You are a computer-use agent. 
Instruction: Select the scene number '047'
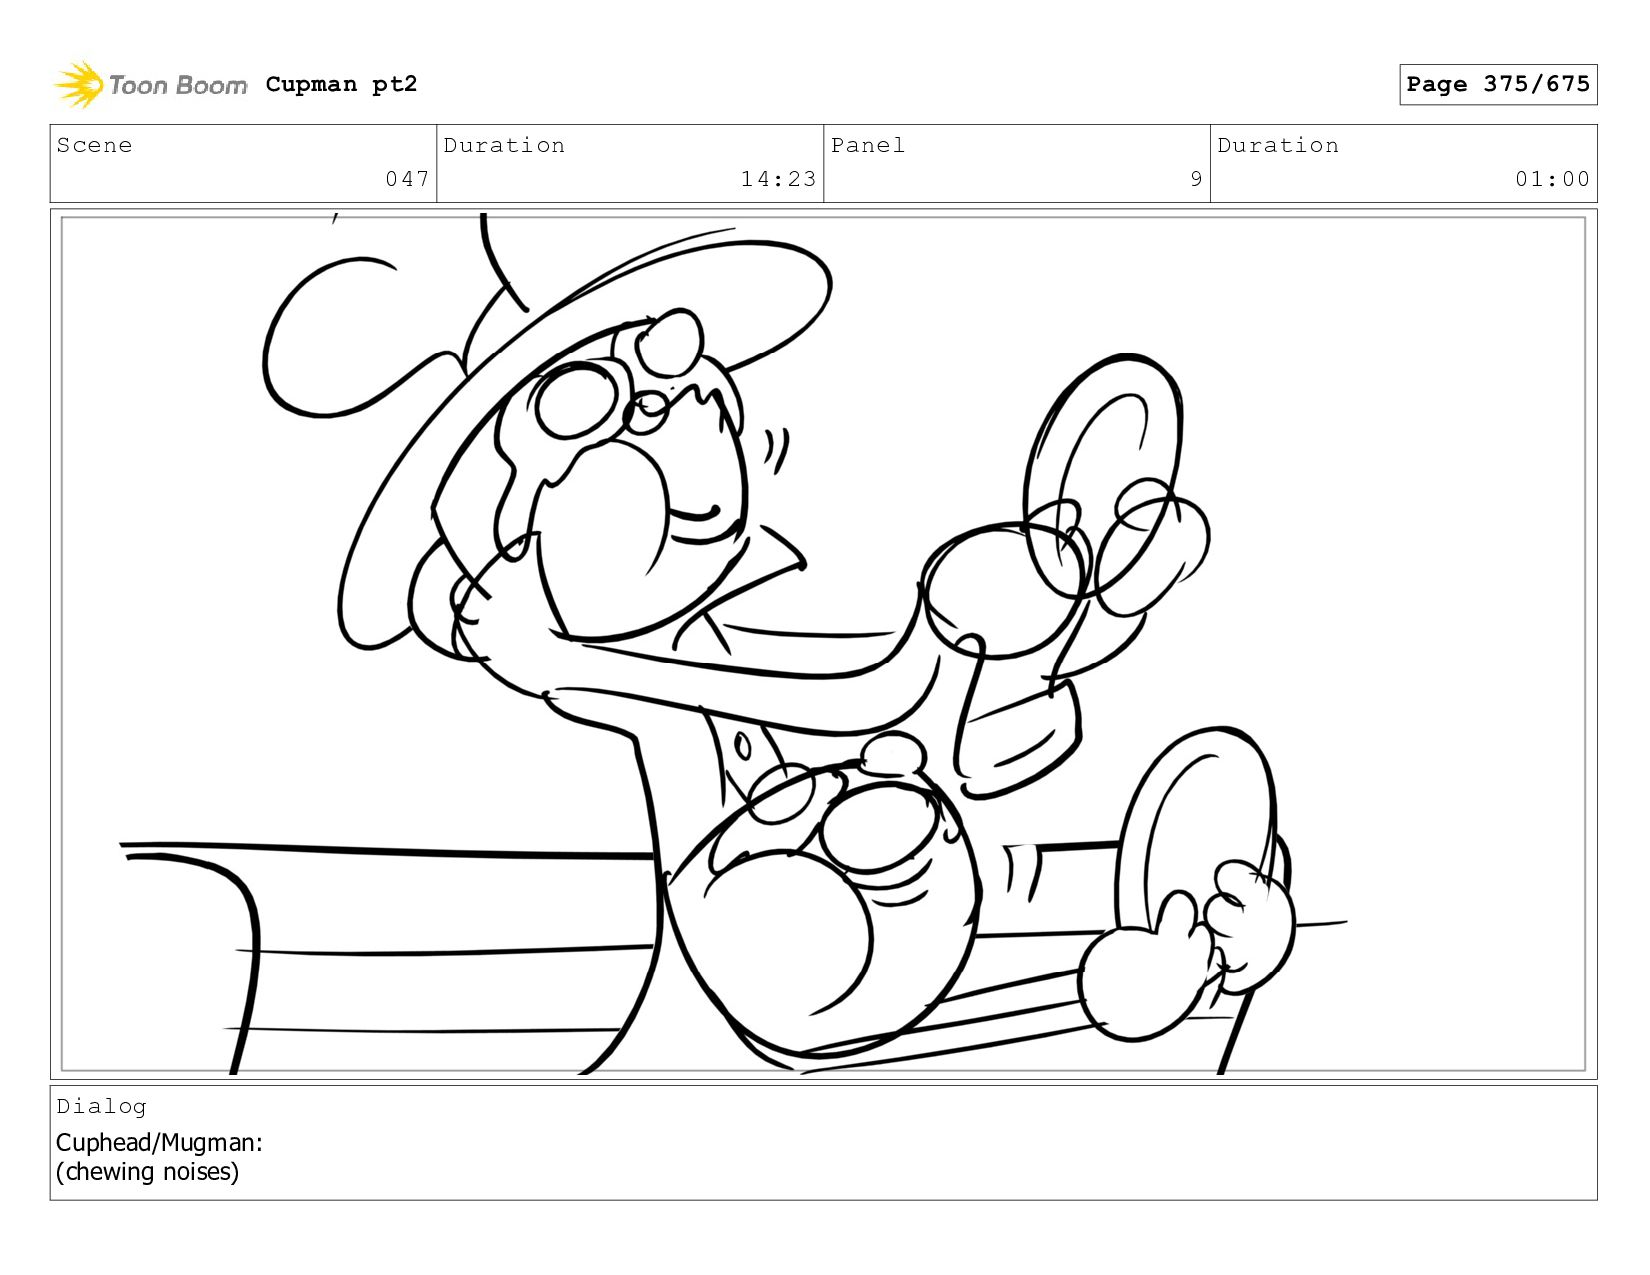[x=407, y=179]
